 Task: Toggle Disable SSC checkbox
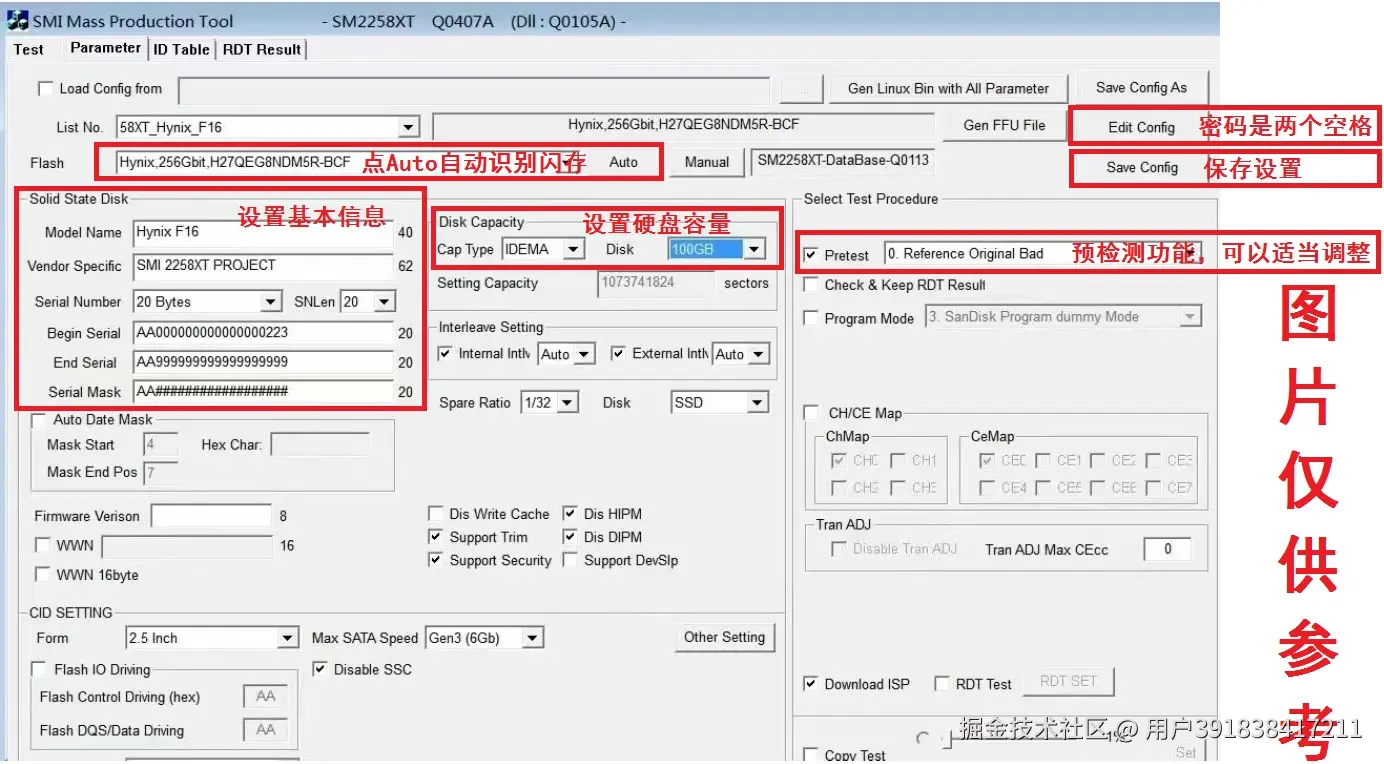click(320, 669)
